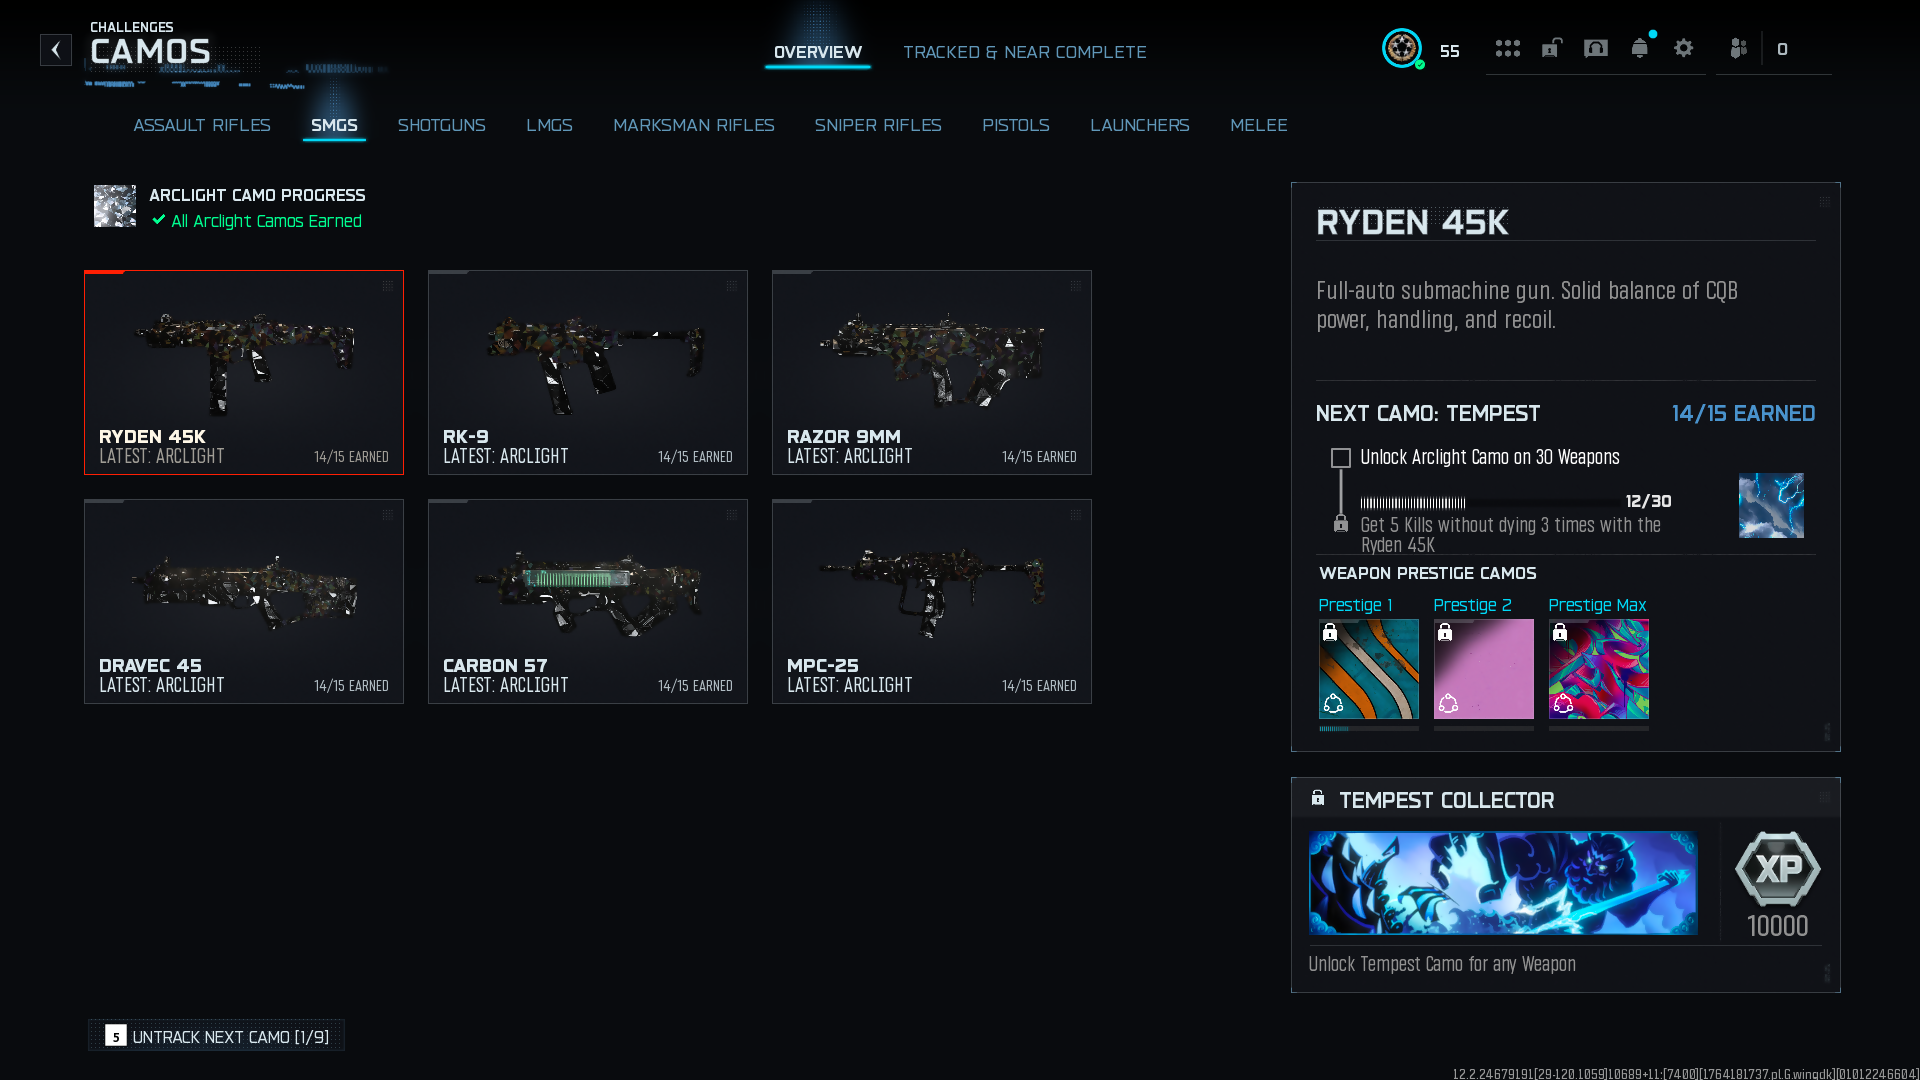Open the Sniper Rifles category tab
1920x1080 pixels.
(x=878, y=125)
